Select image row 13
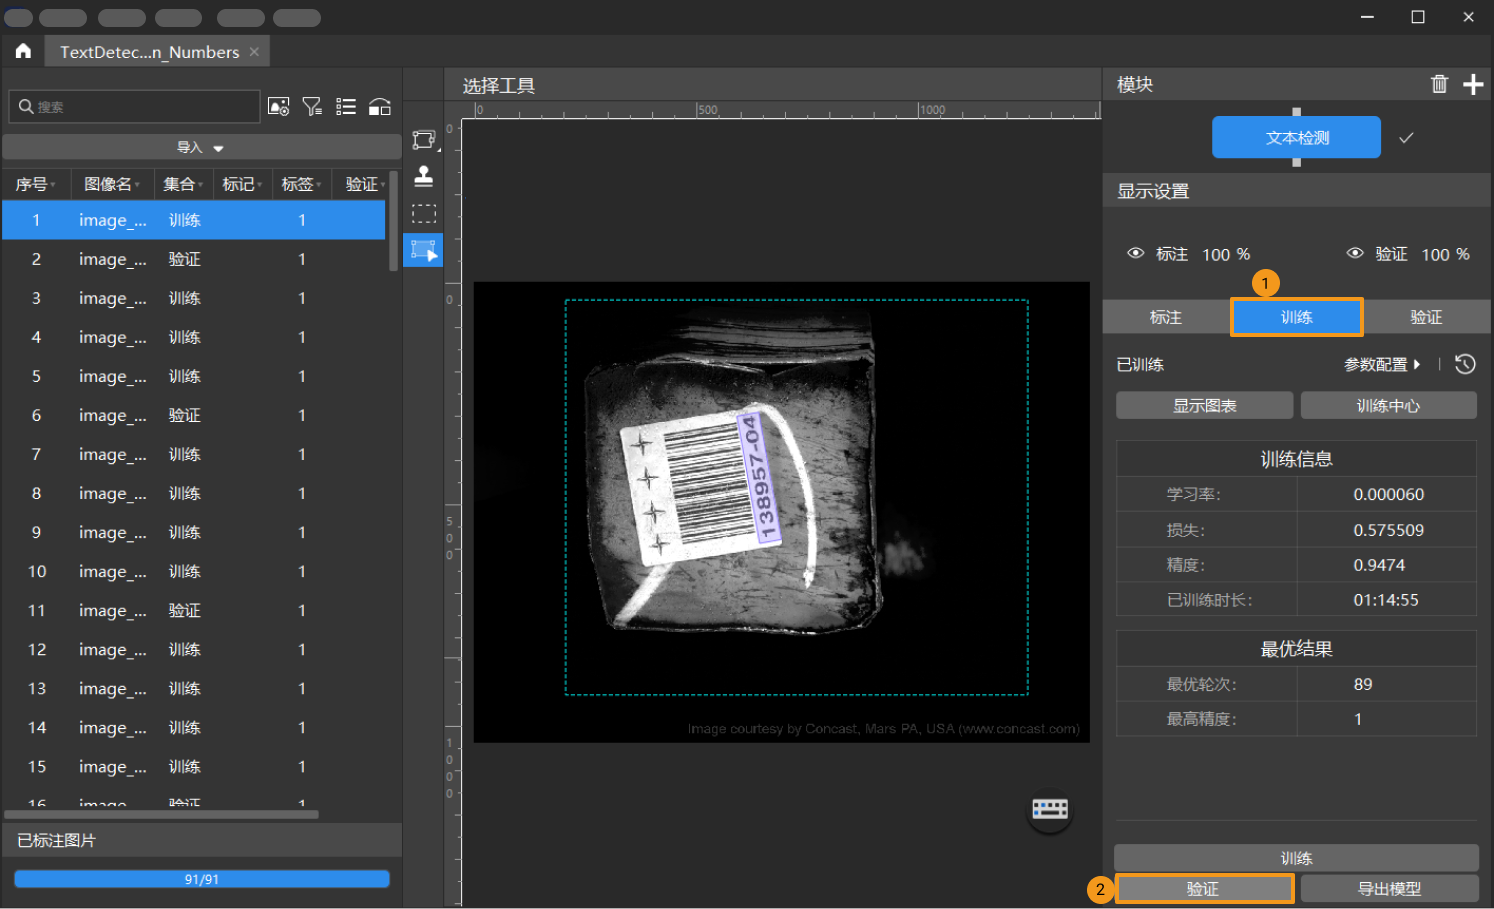Viewport: 1494px width, 909px height. point(194,688)
